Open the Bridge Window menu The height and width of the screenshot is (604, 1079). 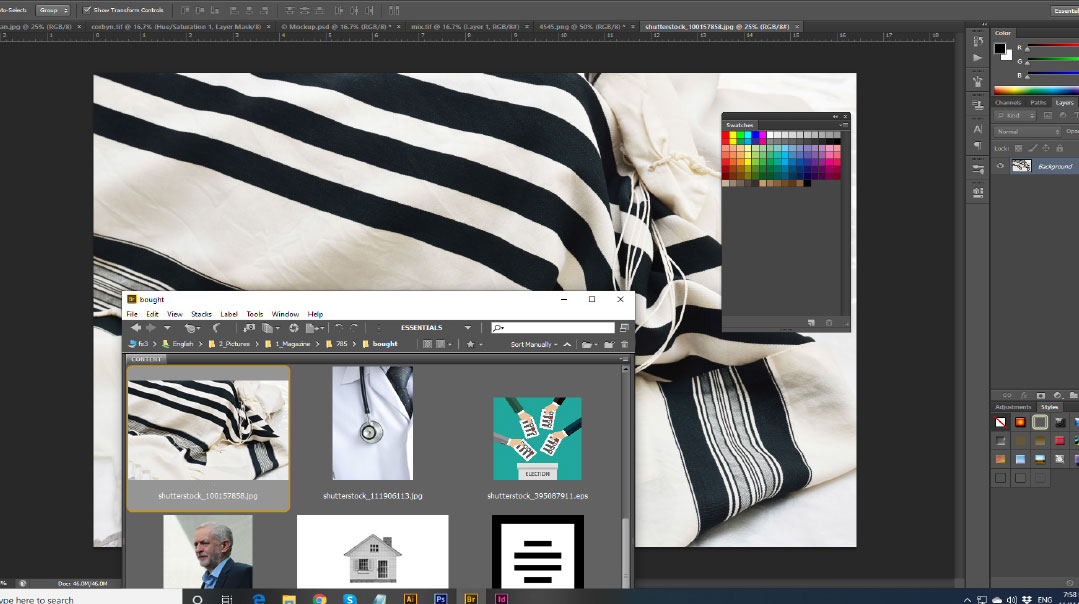(285, 314)
